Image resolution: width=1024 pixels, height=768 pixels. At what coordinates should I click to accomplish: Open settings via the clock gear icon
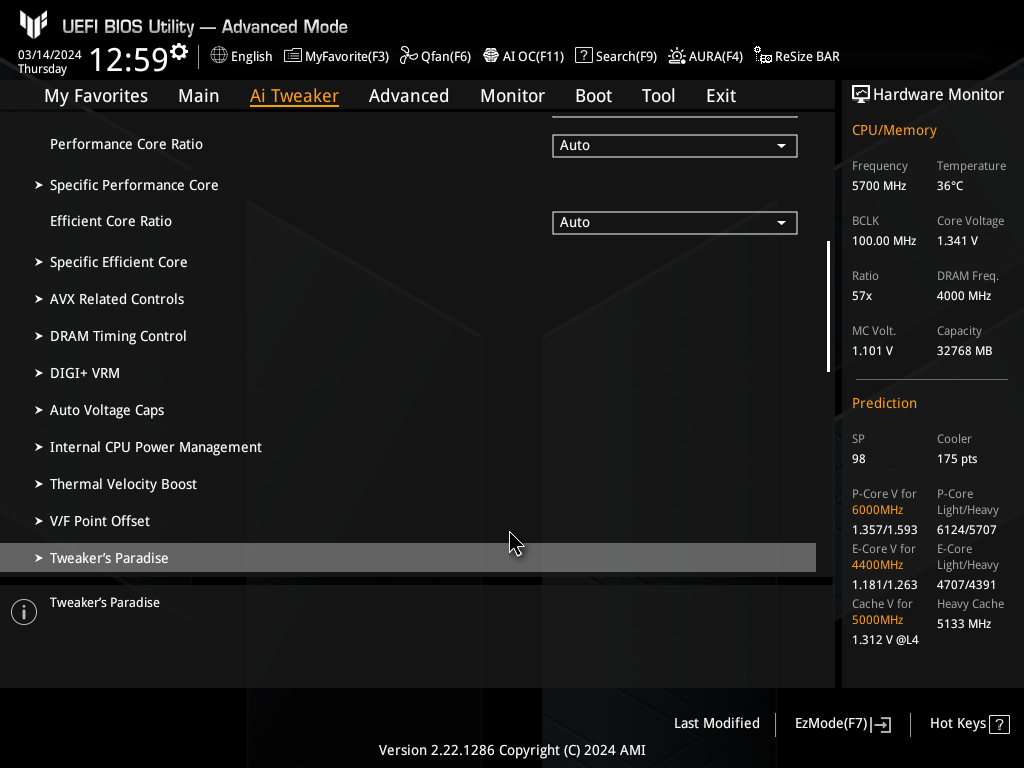(x=179, y=52)
